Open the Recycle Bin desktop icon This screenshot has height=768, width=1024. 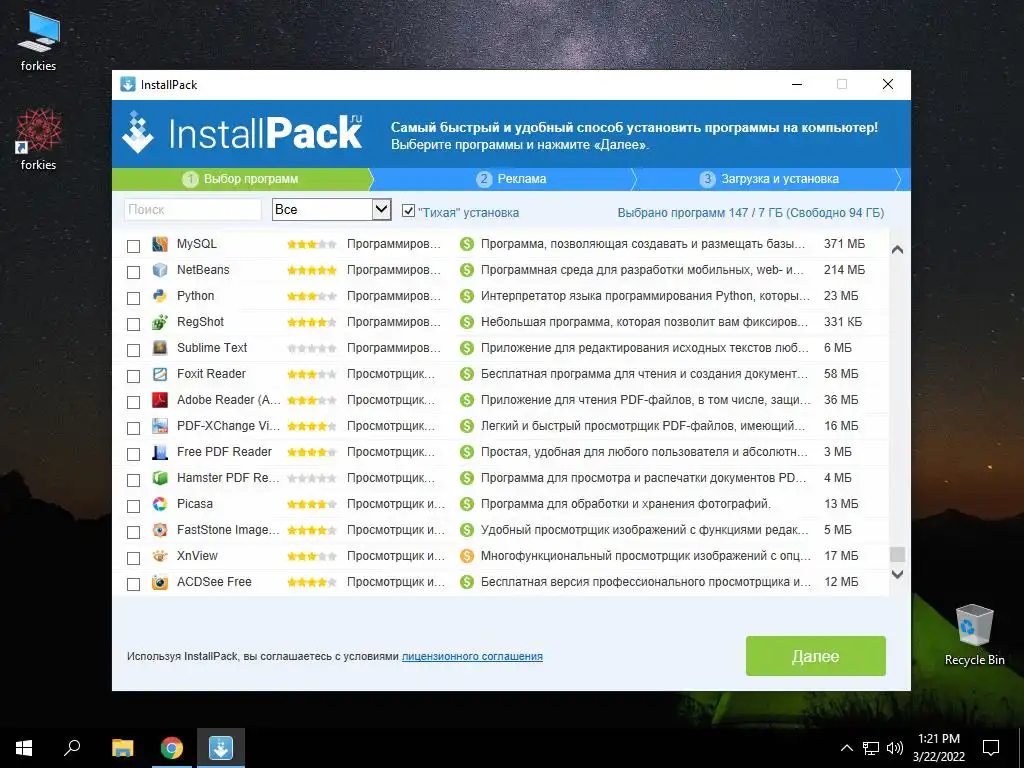[x=974, y=635]
